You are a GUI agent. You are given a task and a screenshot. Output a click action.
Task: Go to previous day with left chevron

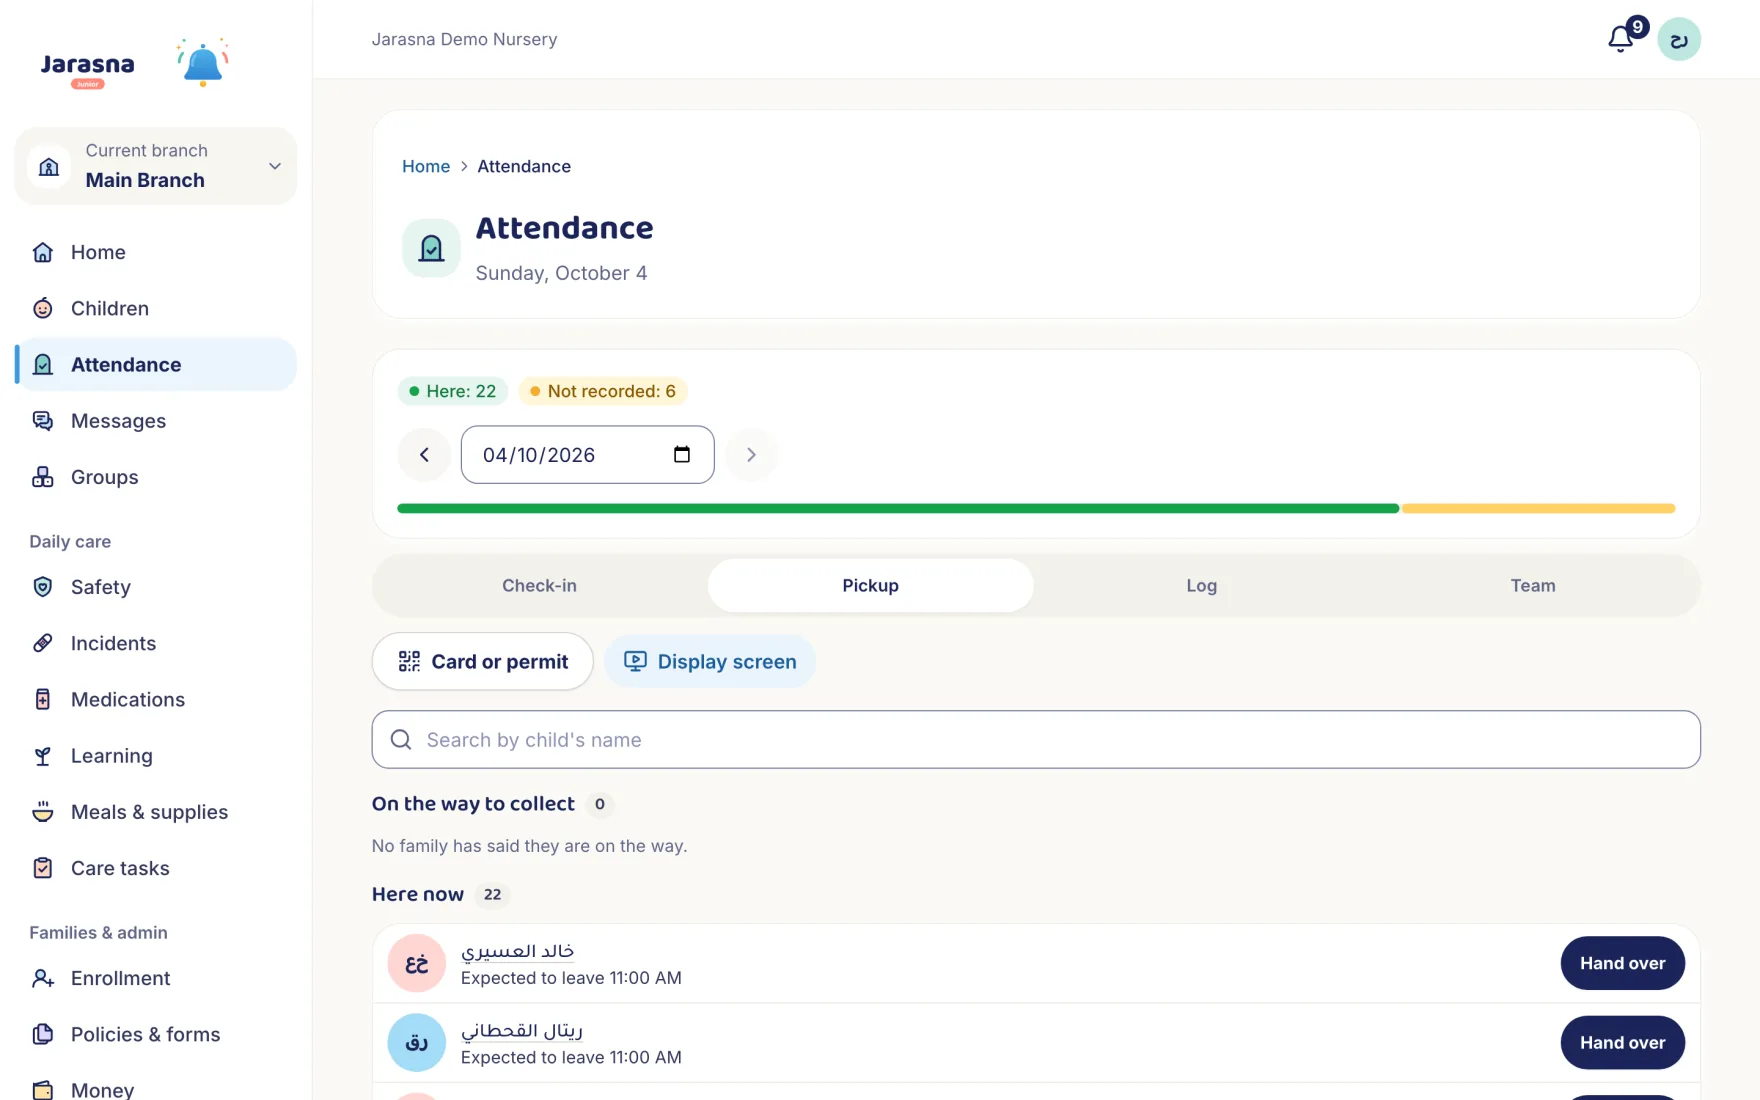(x=424, y=454)
